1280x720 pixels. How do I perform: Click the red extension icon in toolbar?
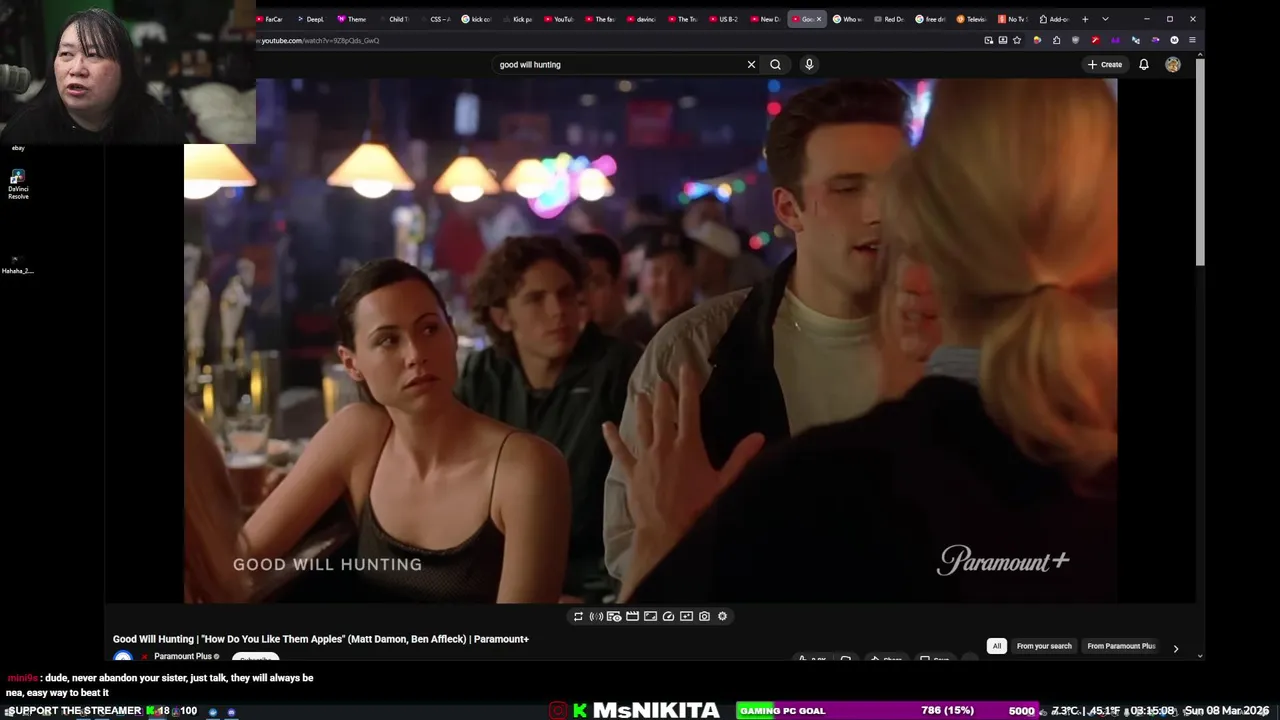(1096, 40)
